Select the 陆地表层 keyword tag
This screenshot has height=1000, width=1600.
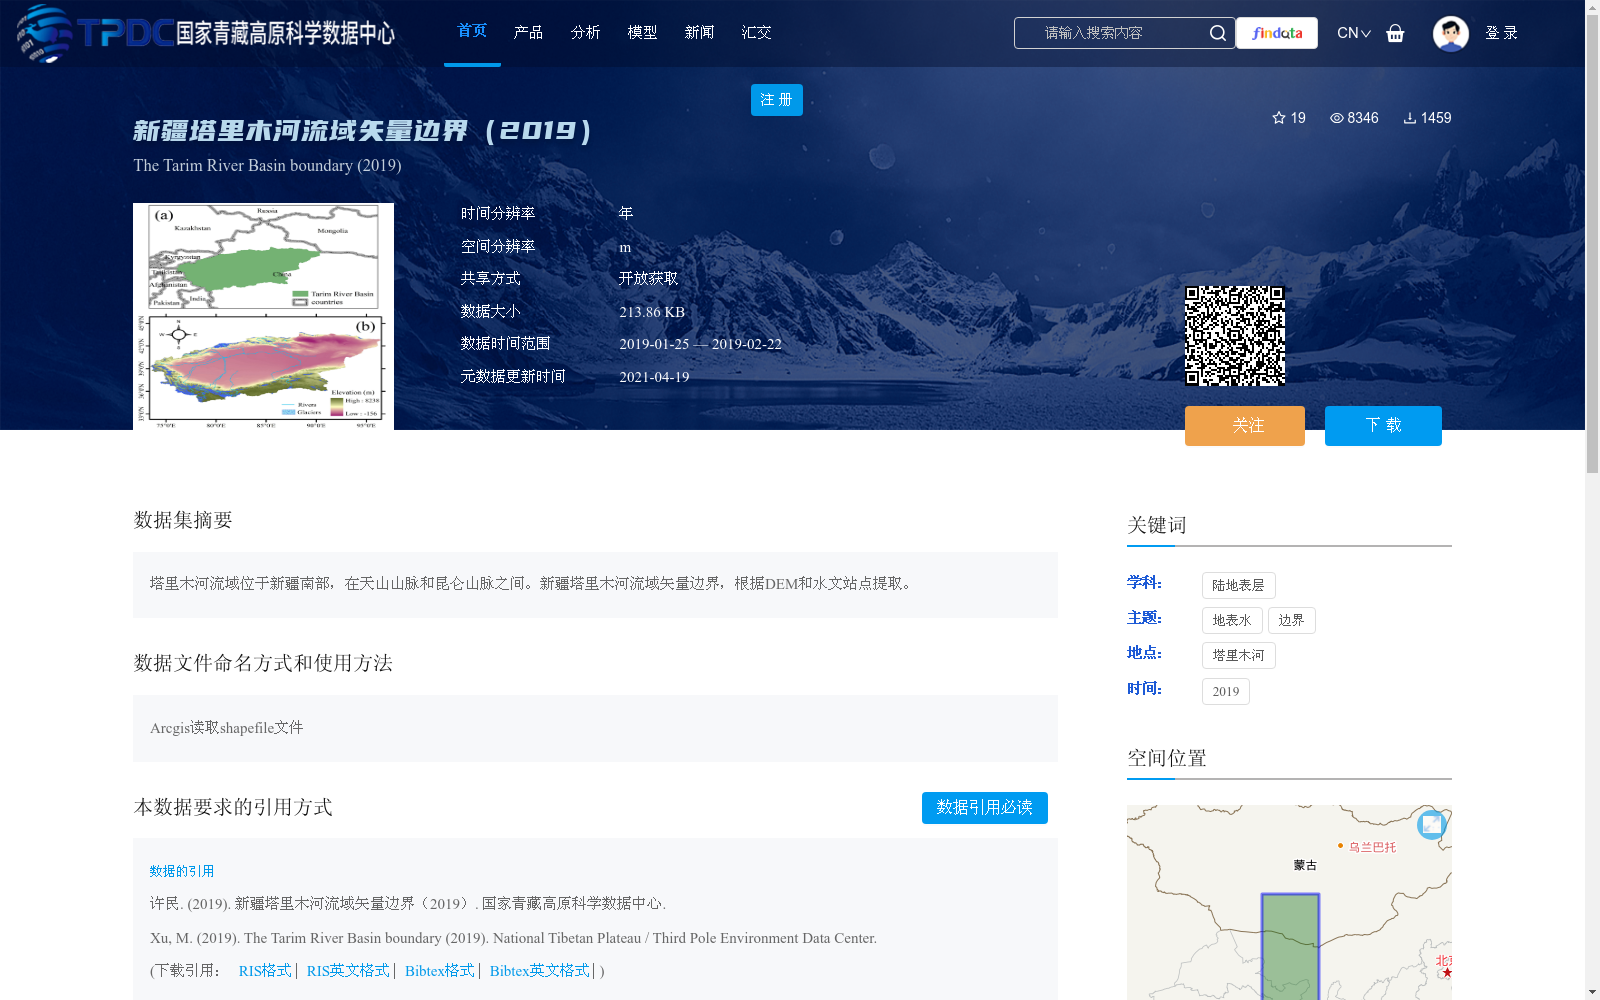pos(1238,586)
